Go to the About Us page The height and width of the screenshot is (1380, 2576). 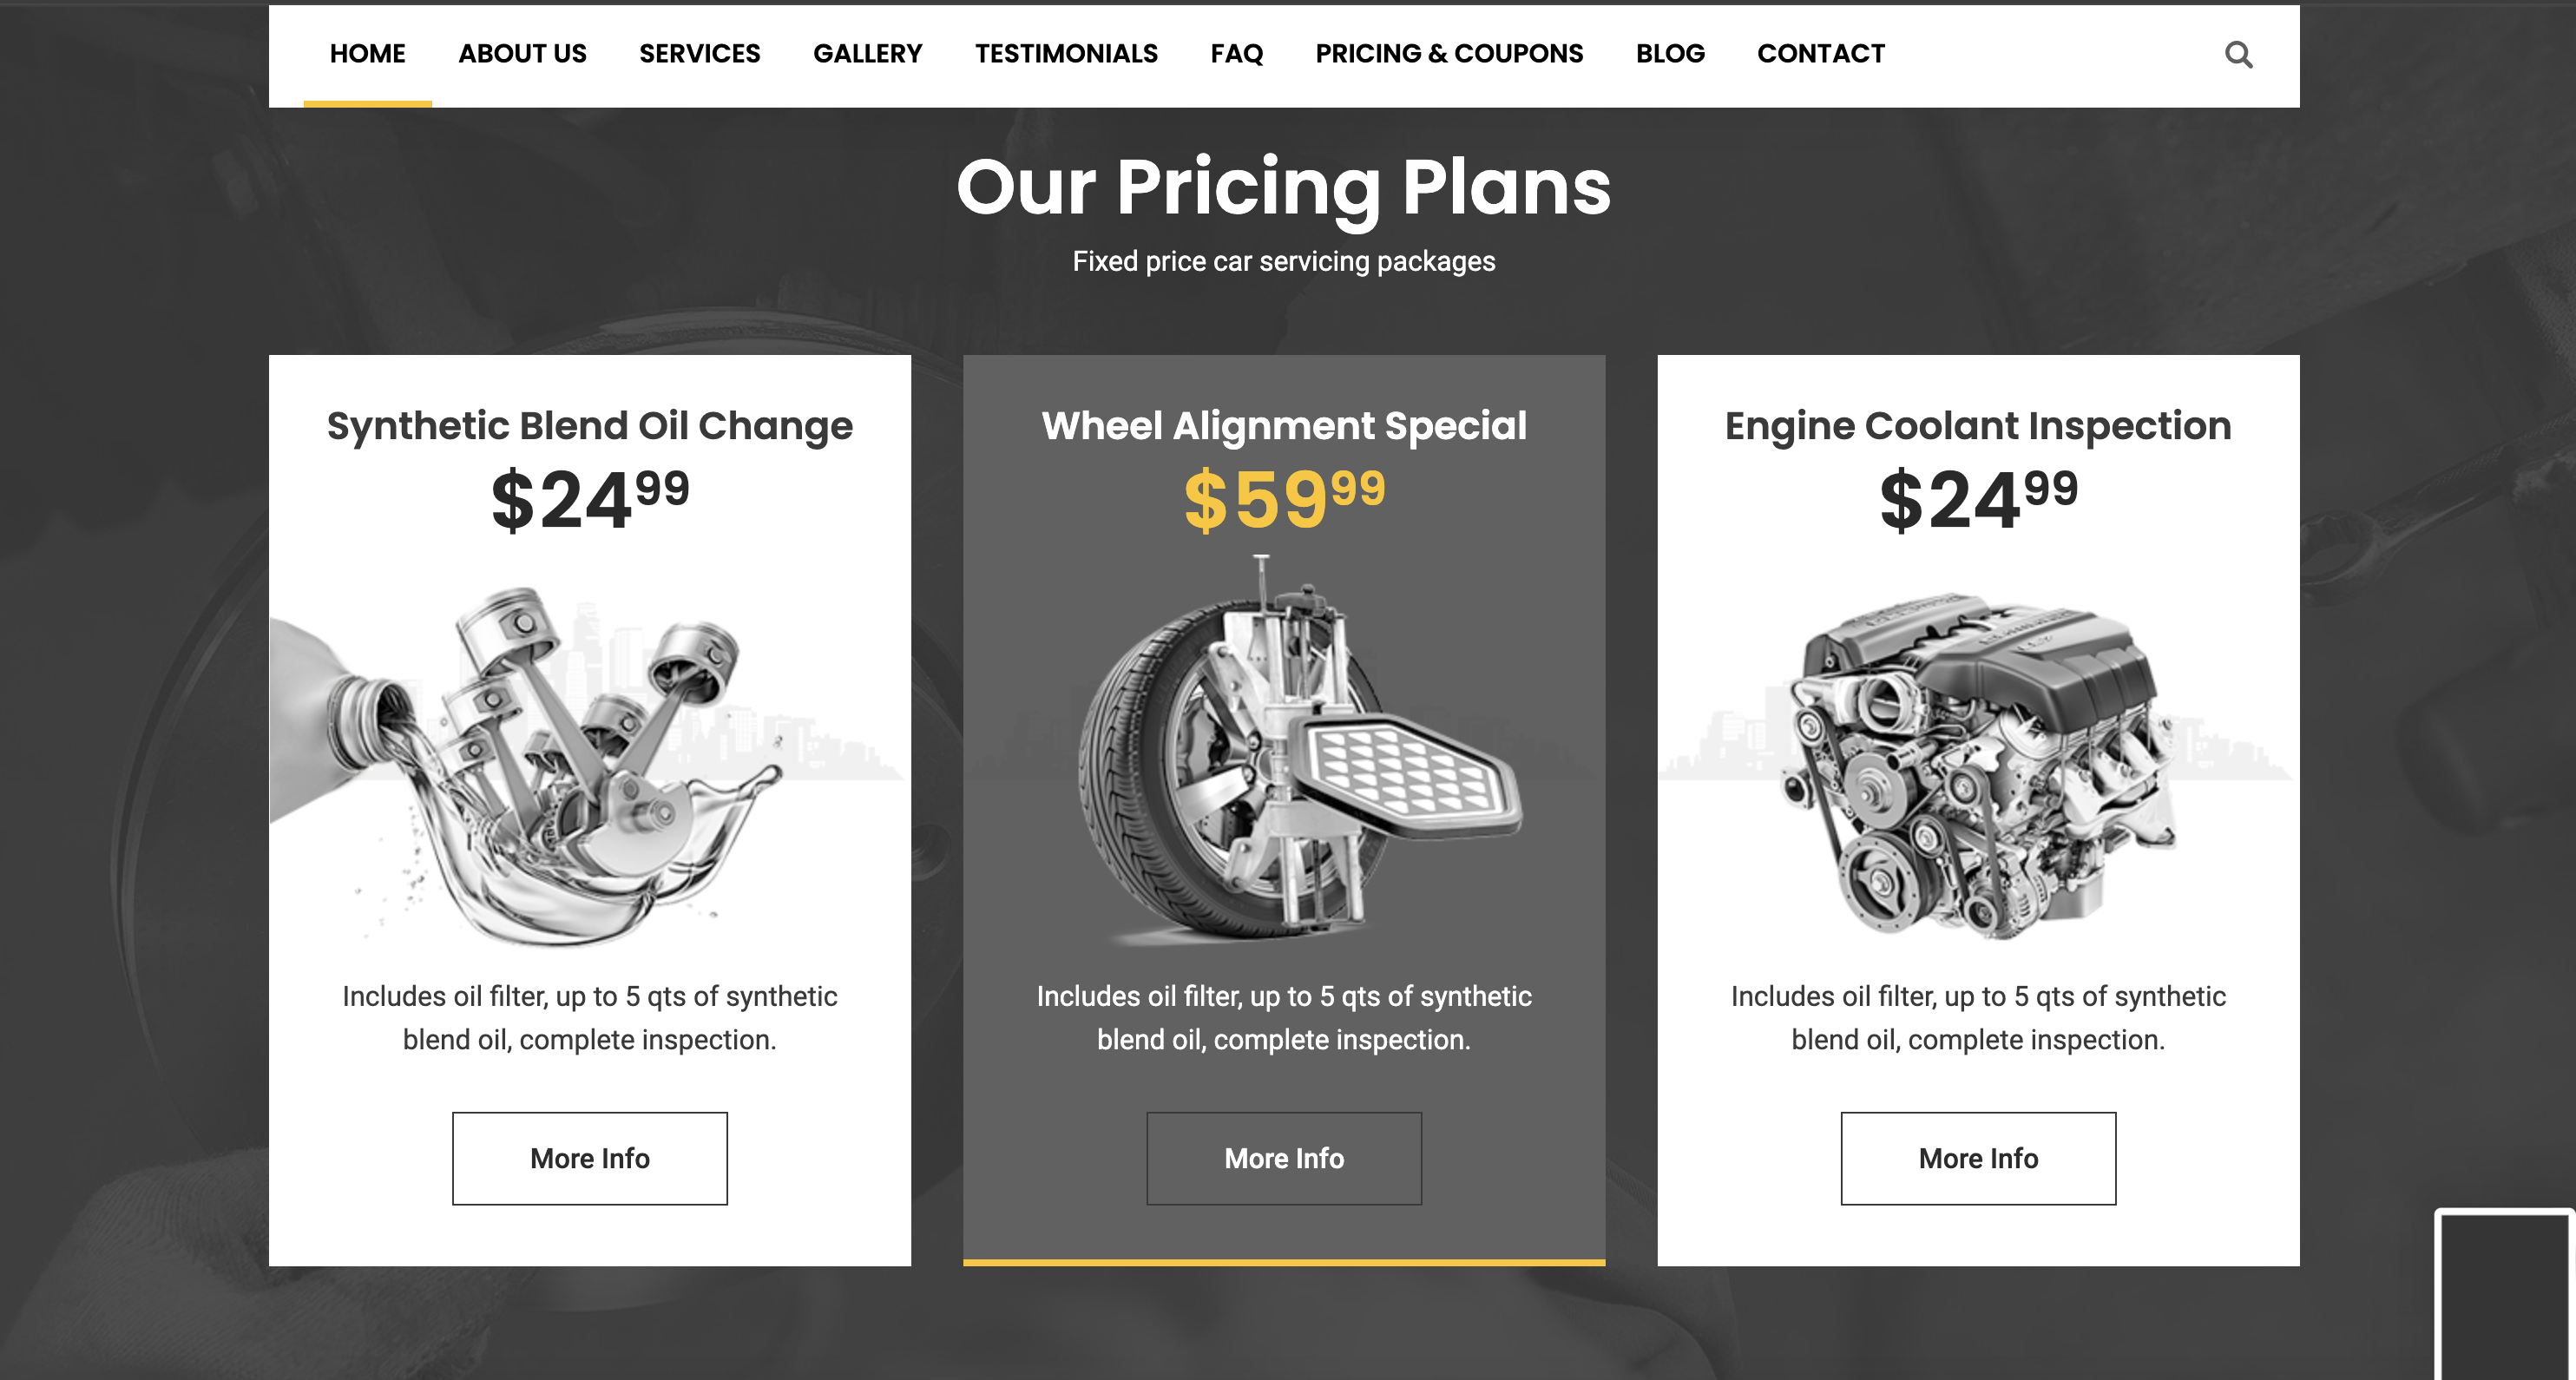click(x=522, y=54)
